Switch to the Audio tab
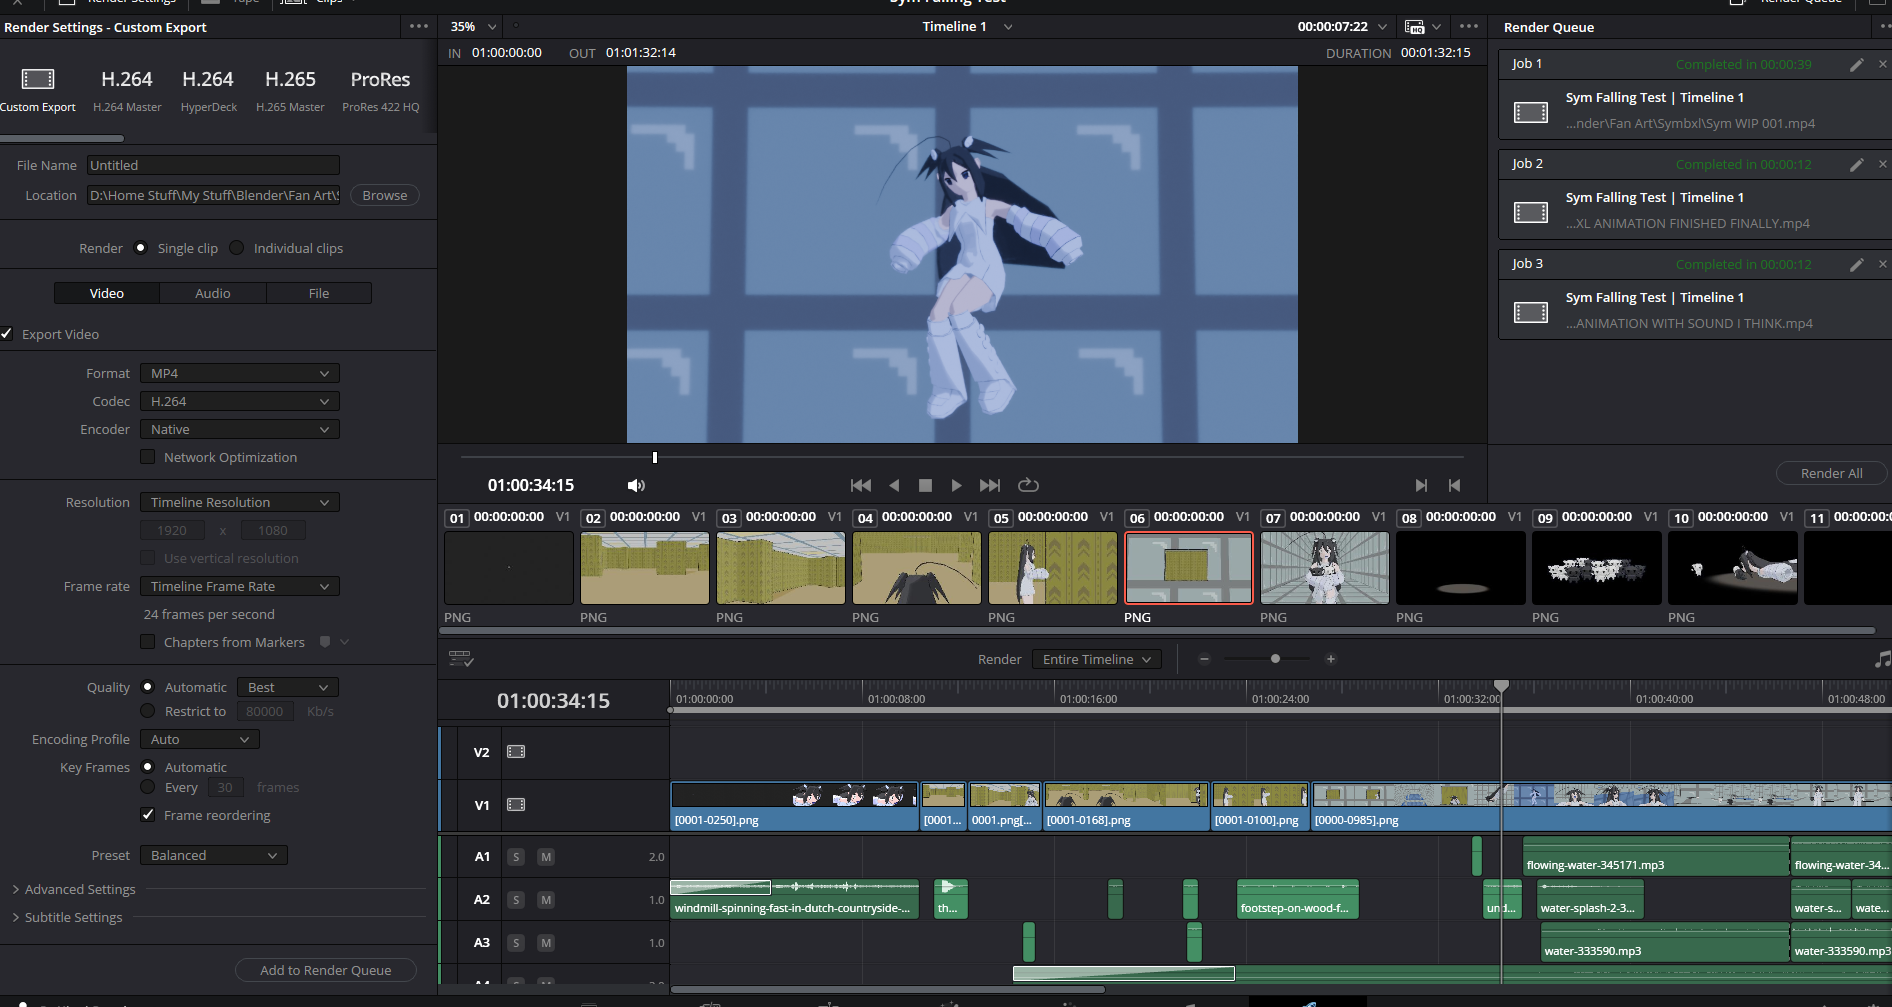 213,293
